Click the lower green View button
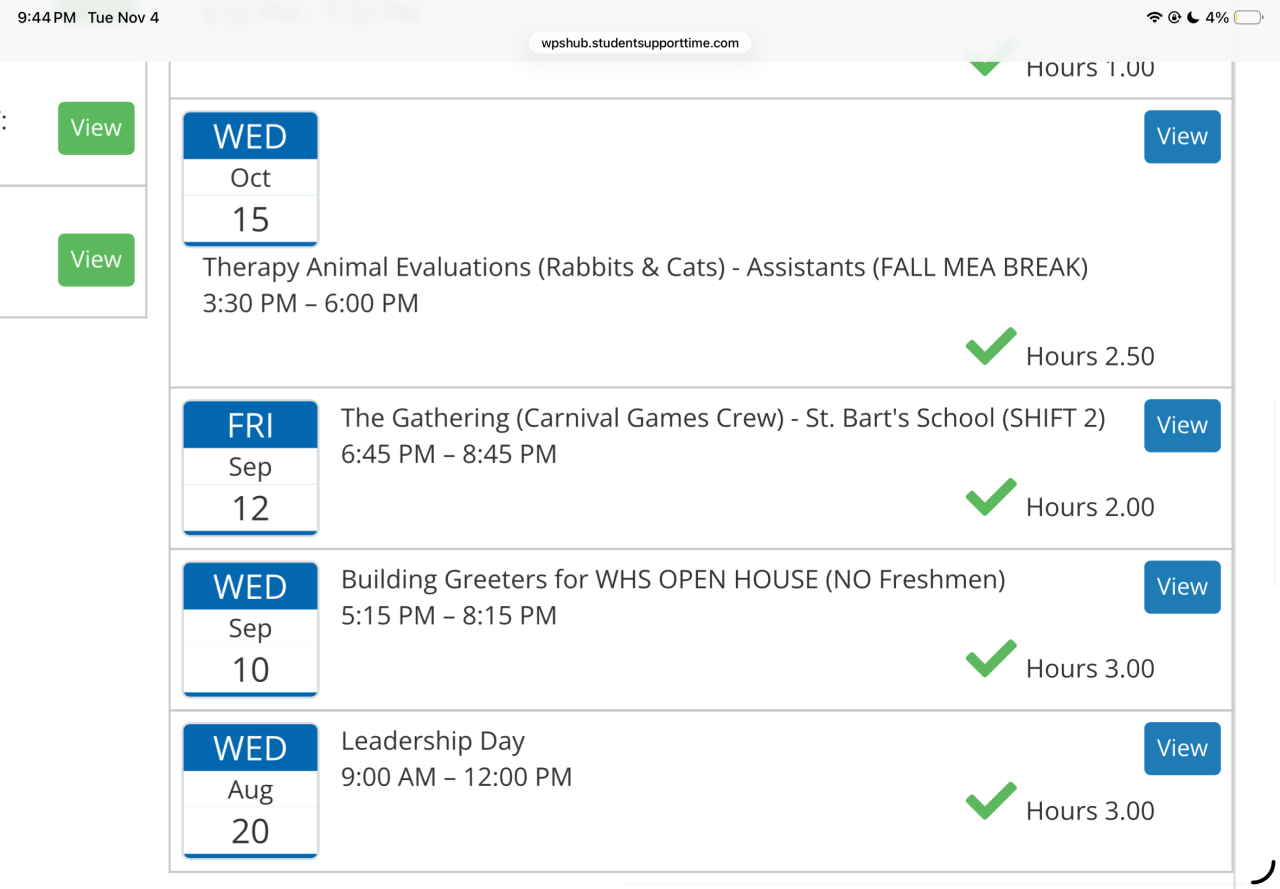1280x889 pixels. click(x=96, y=260)
